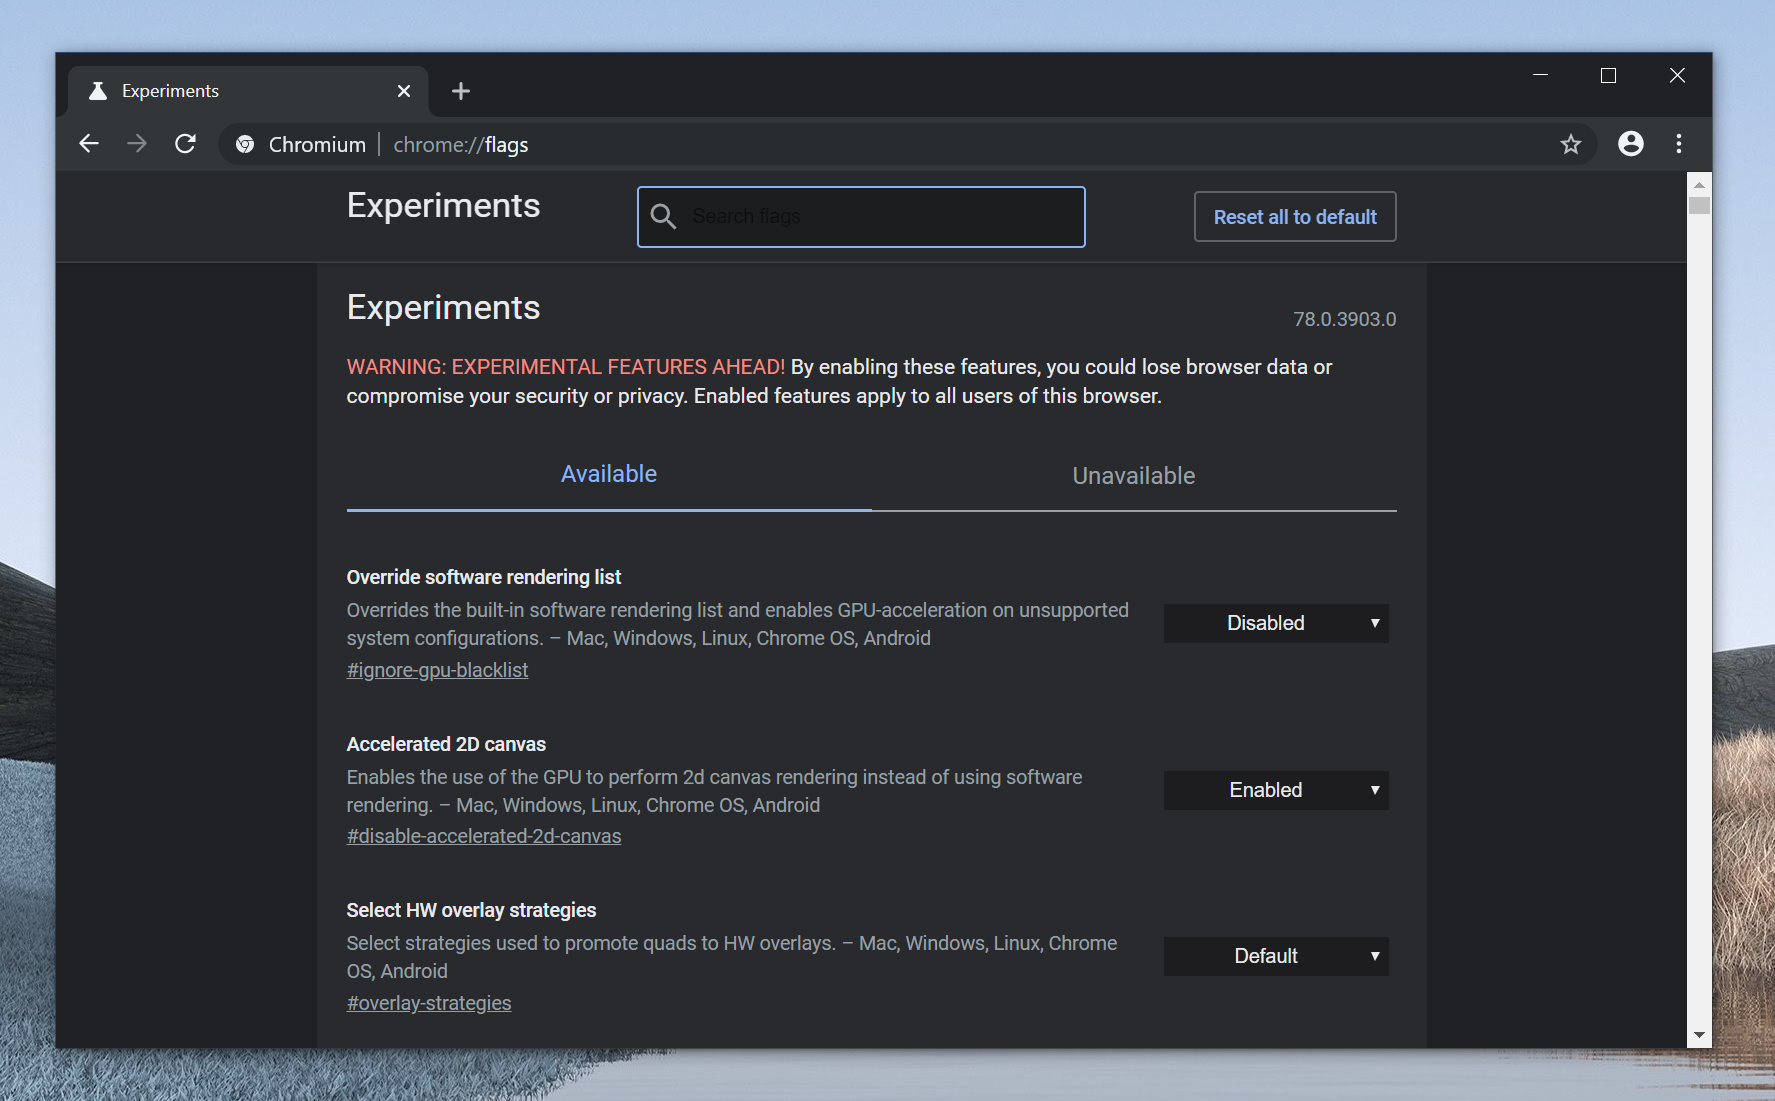This screenshot has height=1101, width=1775.
Task: Close the Experiments tab
Action: (x=403, y=91)
